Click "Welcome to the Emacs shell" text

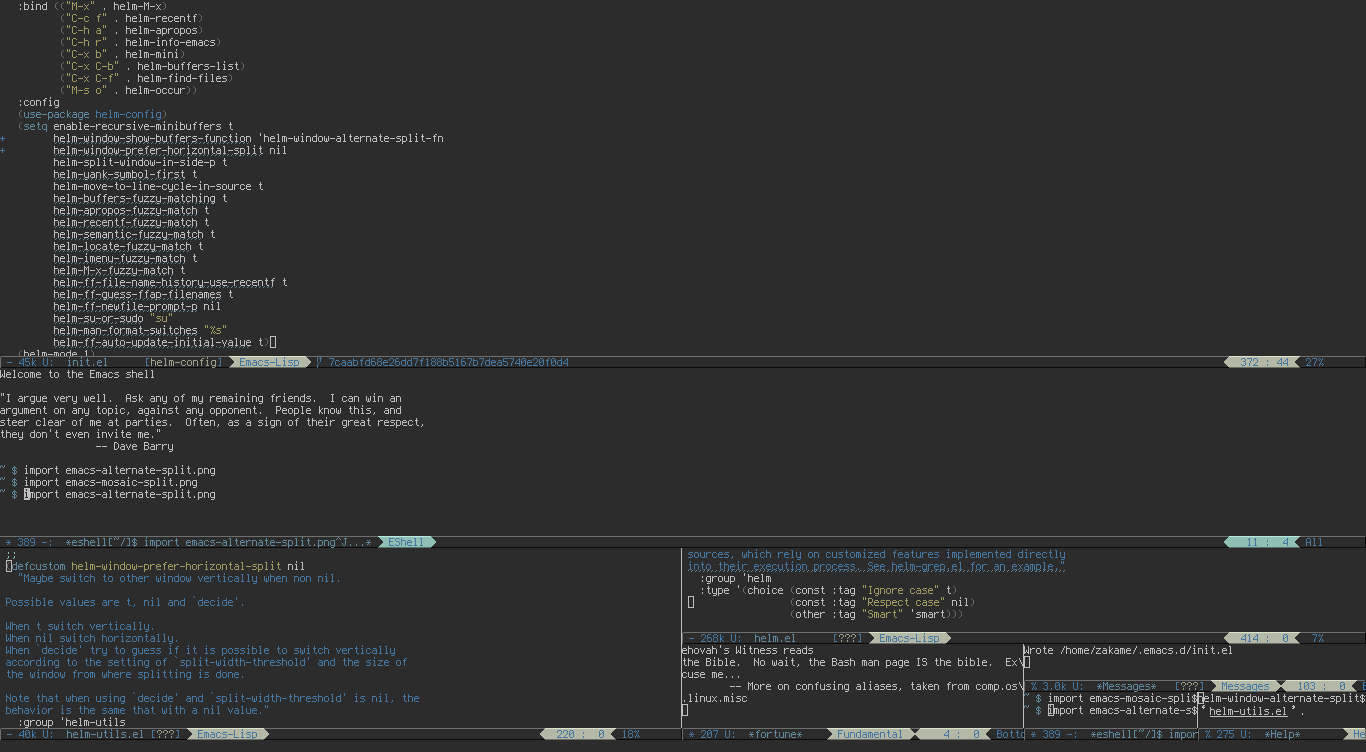pyautogui.click(x=78, y=374)
